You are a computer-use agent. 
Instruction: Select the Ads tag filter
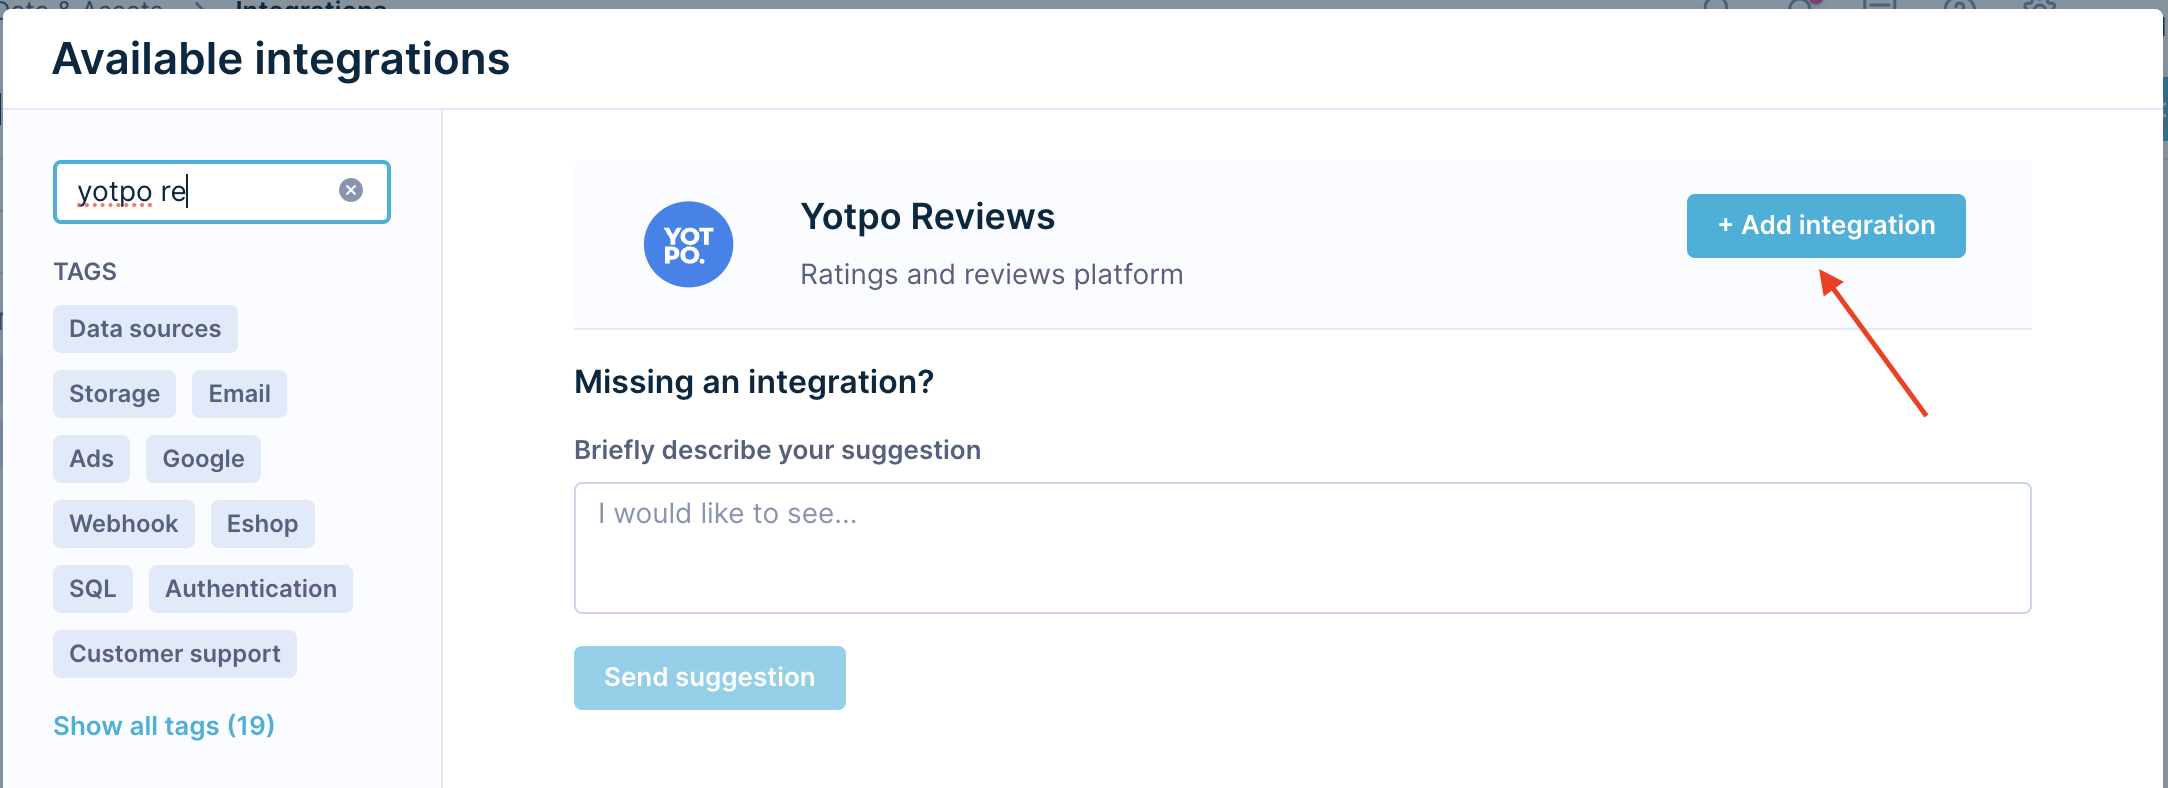[91, 459]
